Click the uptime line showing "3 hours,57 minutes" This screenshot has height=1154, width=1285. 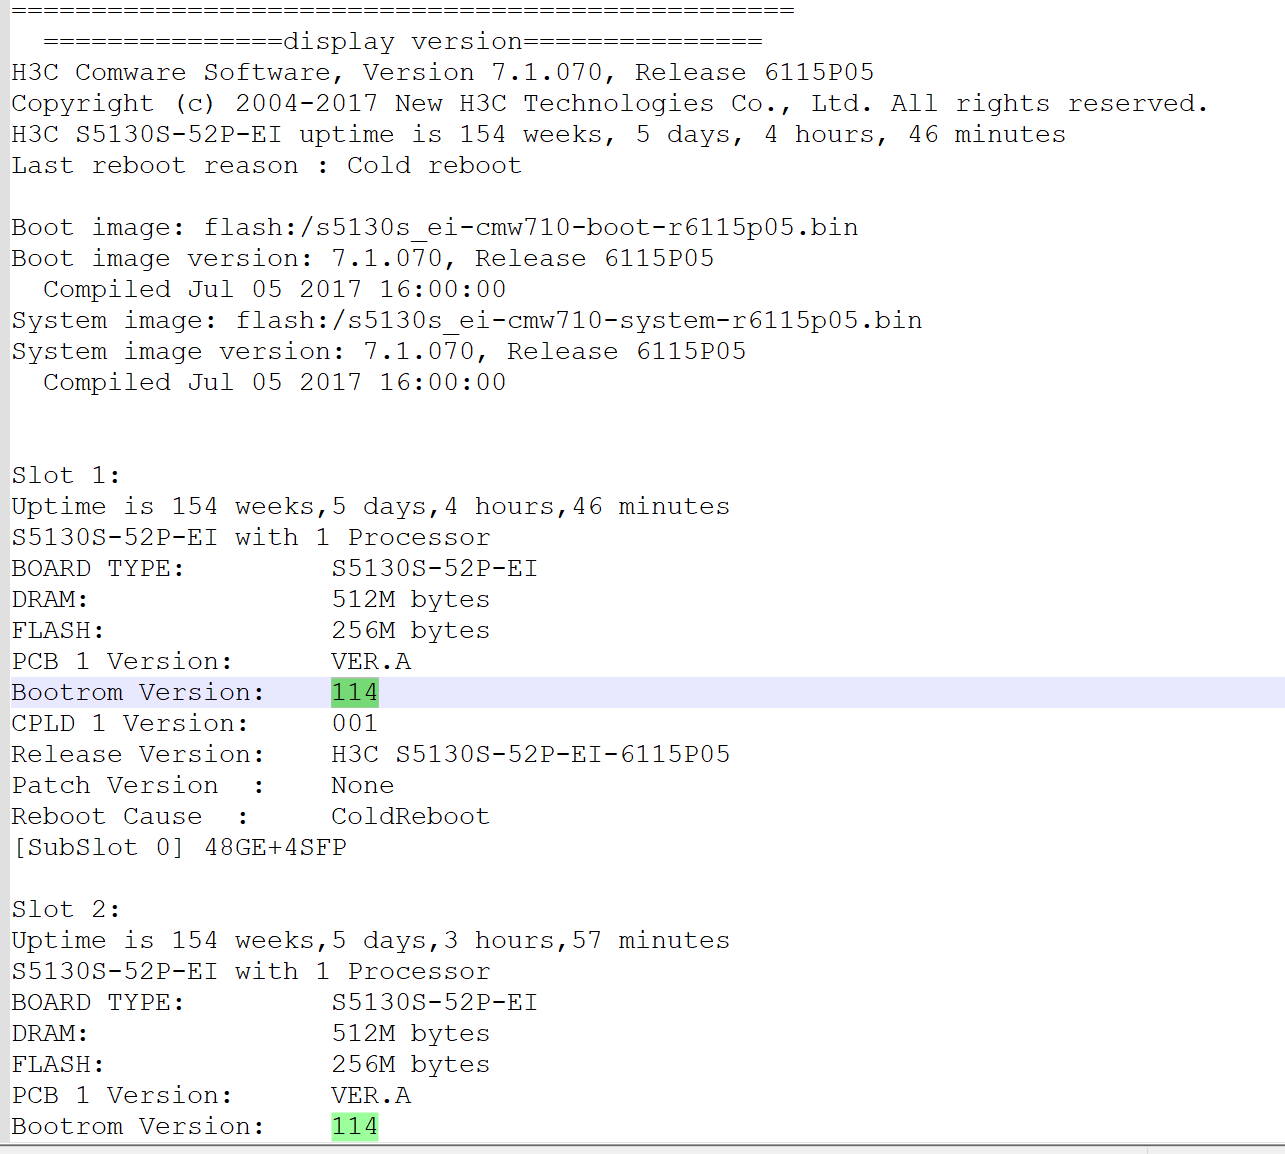(371, 941)
